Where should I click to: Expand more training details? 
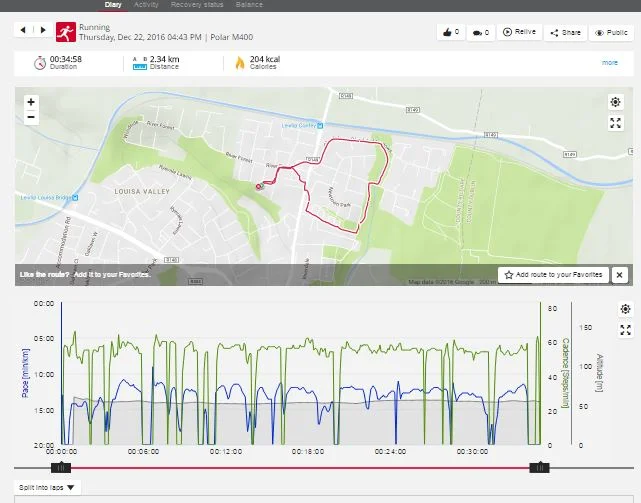609,62
